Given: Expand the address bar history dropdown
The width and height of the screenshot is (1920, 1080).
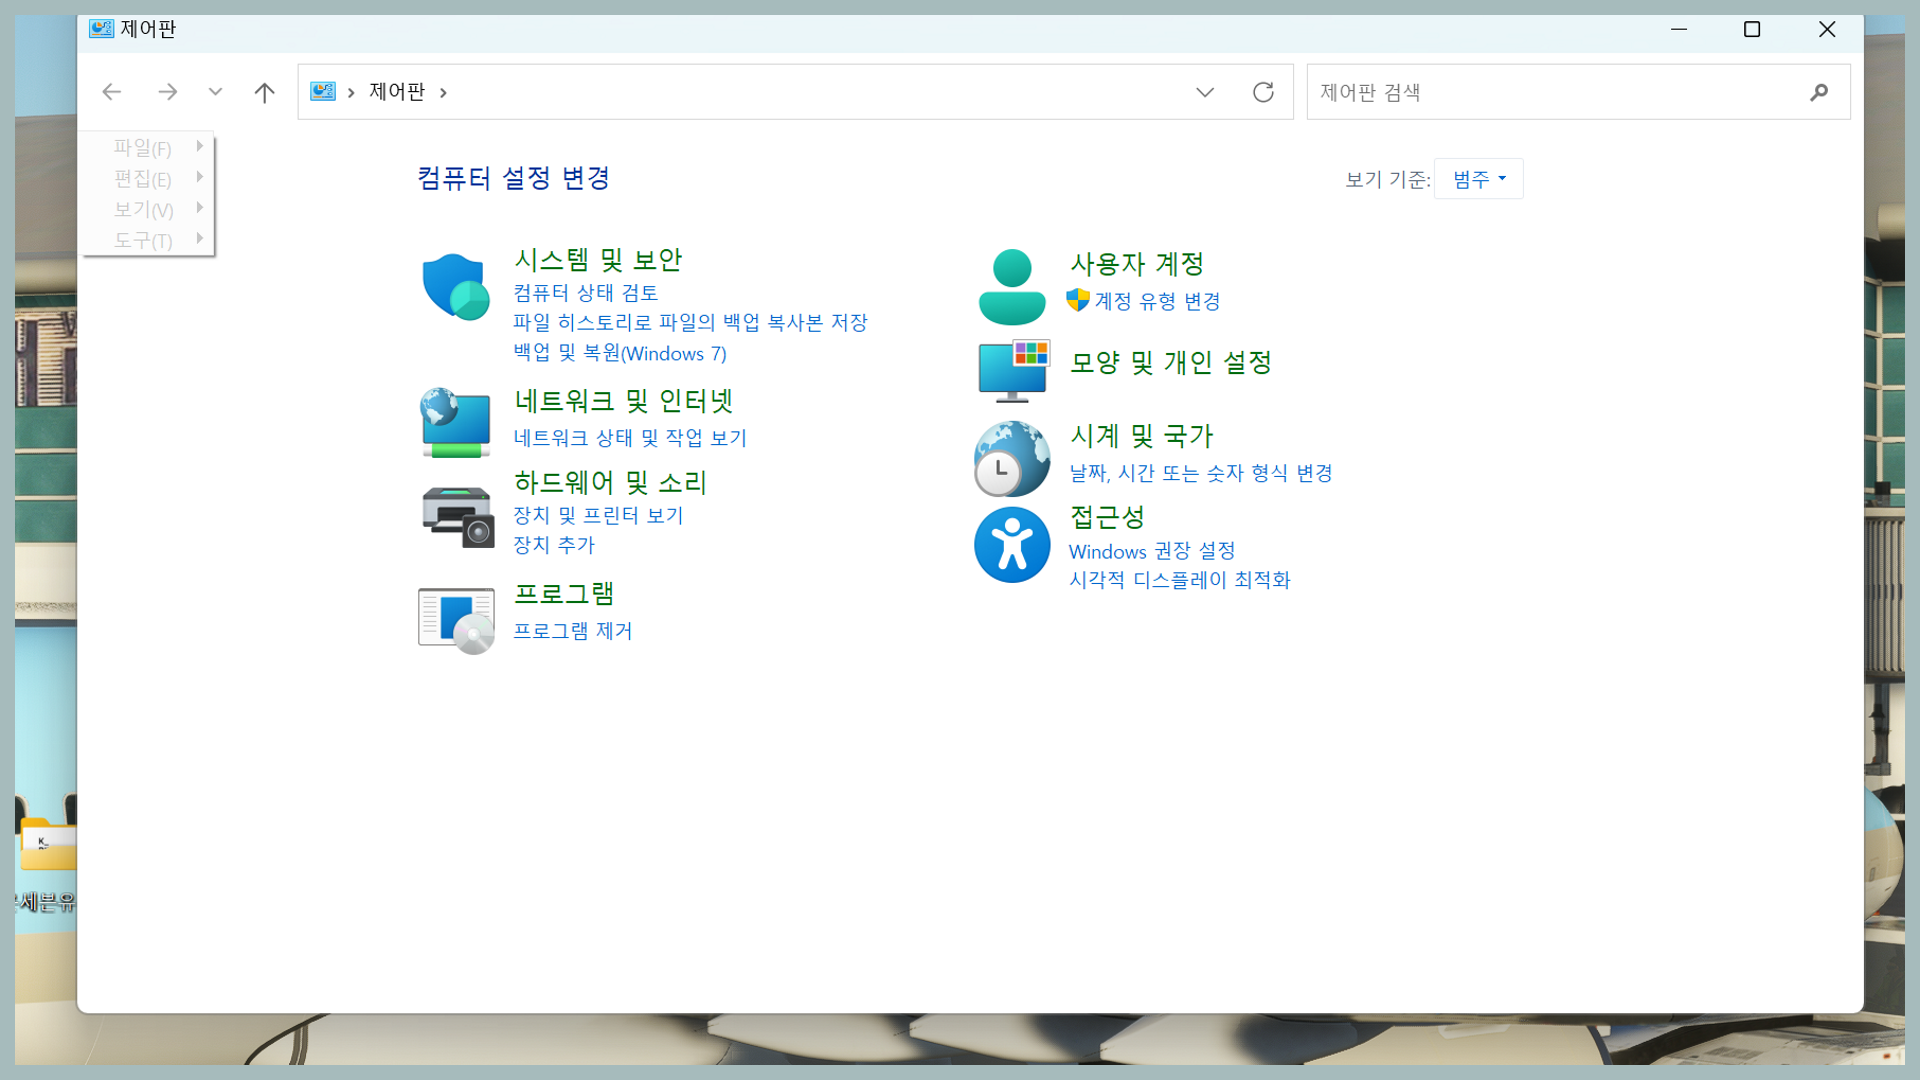Looking at the screenshot, I should click(1205, 92).
